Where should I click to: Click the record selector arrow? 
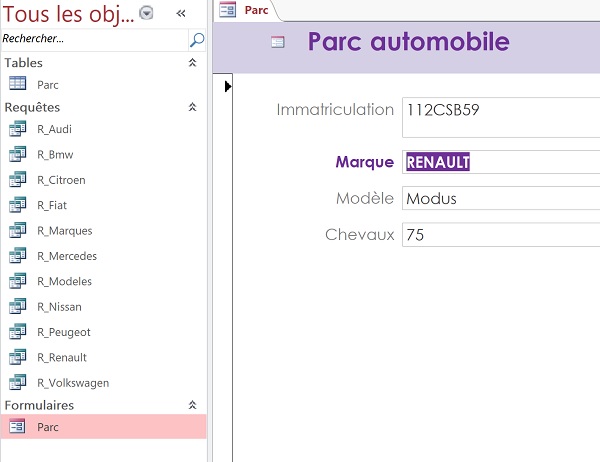click(228, 87)
